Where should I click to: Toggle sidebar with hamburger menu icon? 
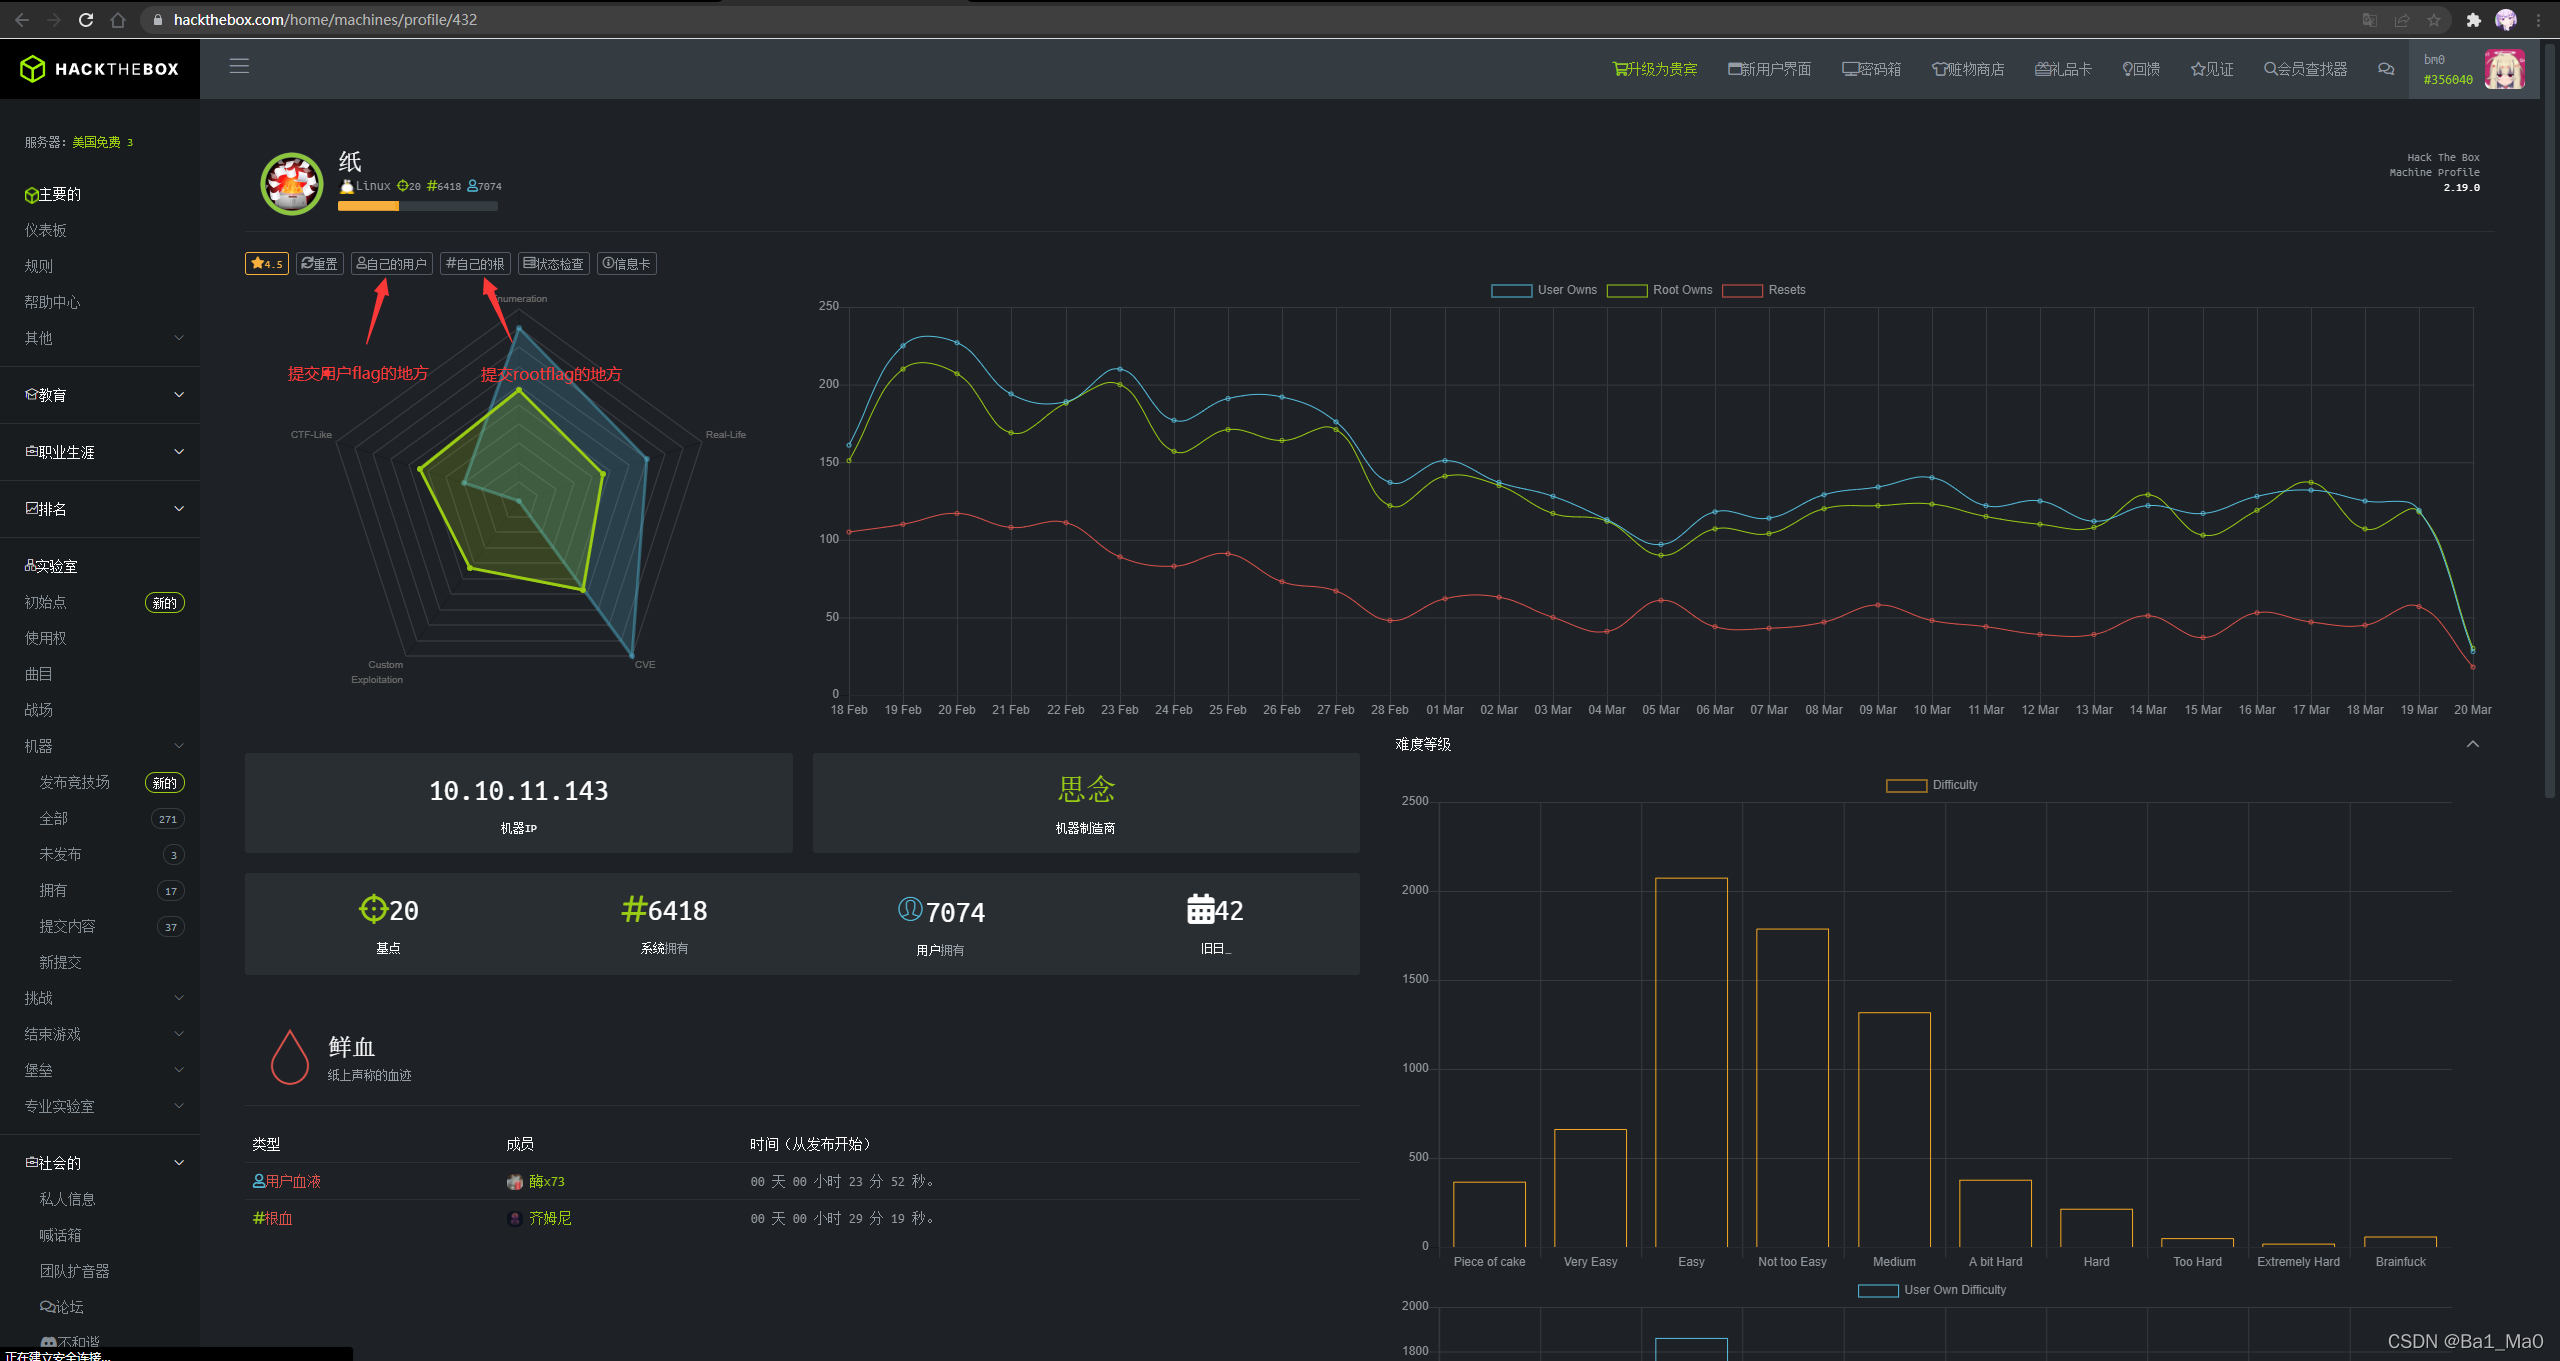click(239, 66)
